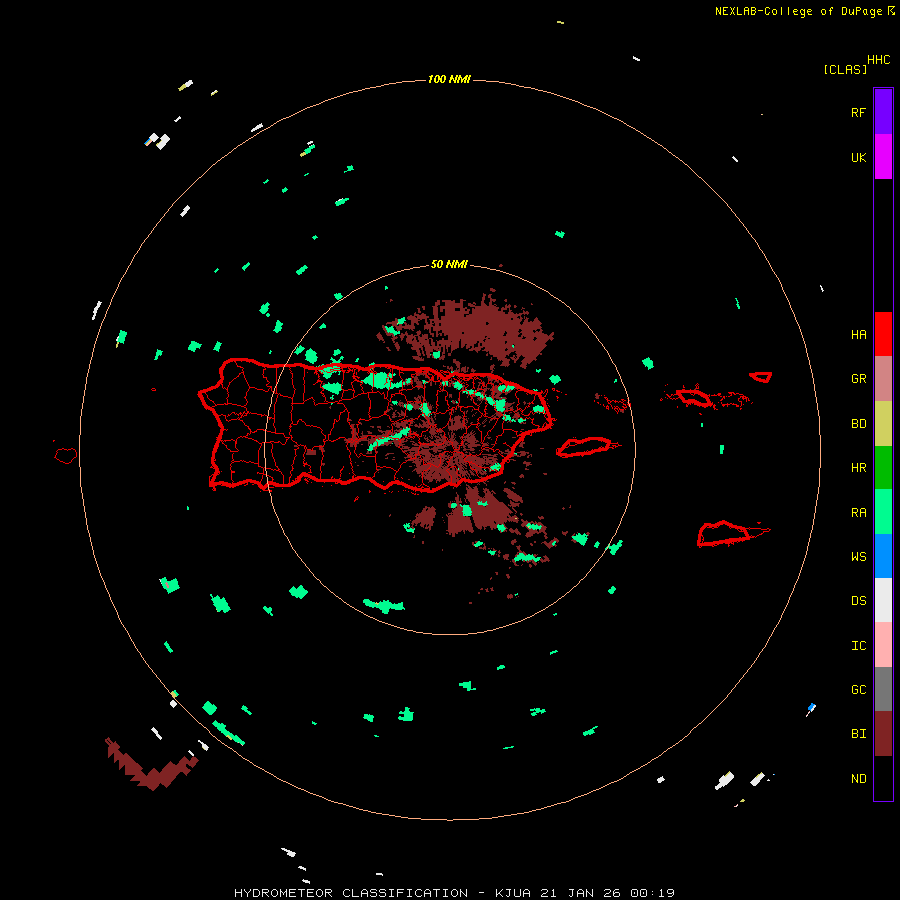Click the ND legend label
Screen dimensions: 900x900
coord(859,779)
